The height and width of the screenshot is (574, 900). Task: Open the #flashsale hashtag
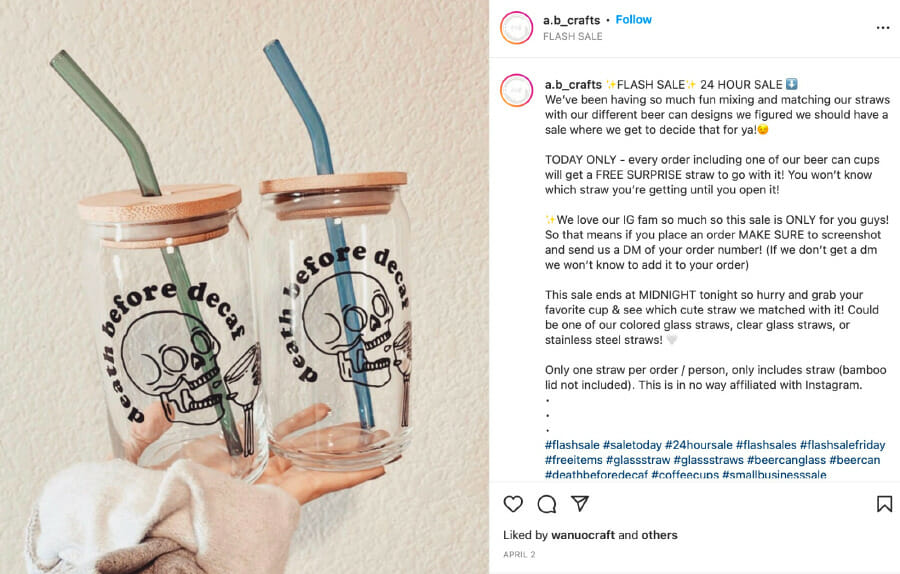pyautogui.click(x=572, y=445)
